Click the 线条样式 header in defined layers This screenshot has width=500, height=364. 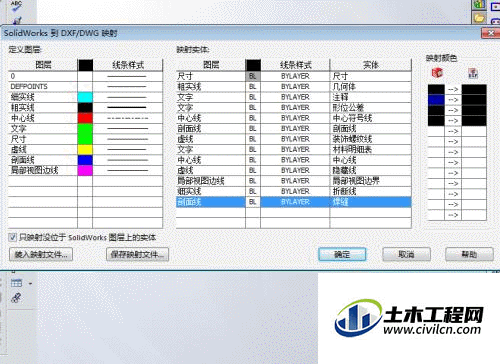pyautogui.click(x=128, y=65)
